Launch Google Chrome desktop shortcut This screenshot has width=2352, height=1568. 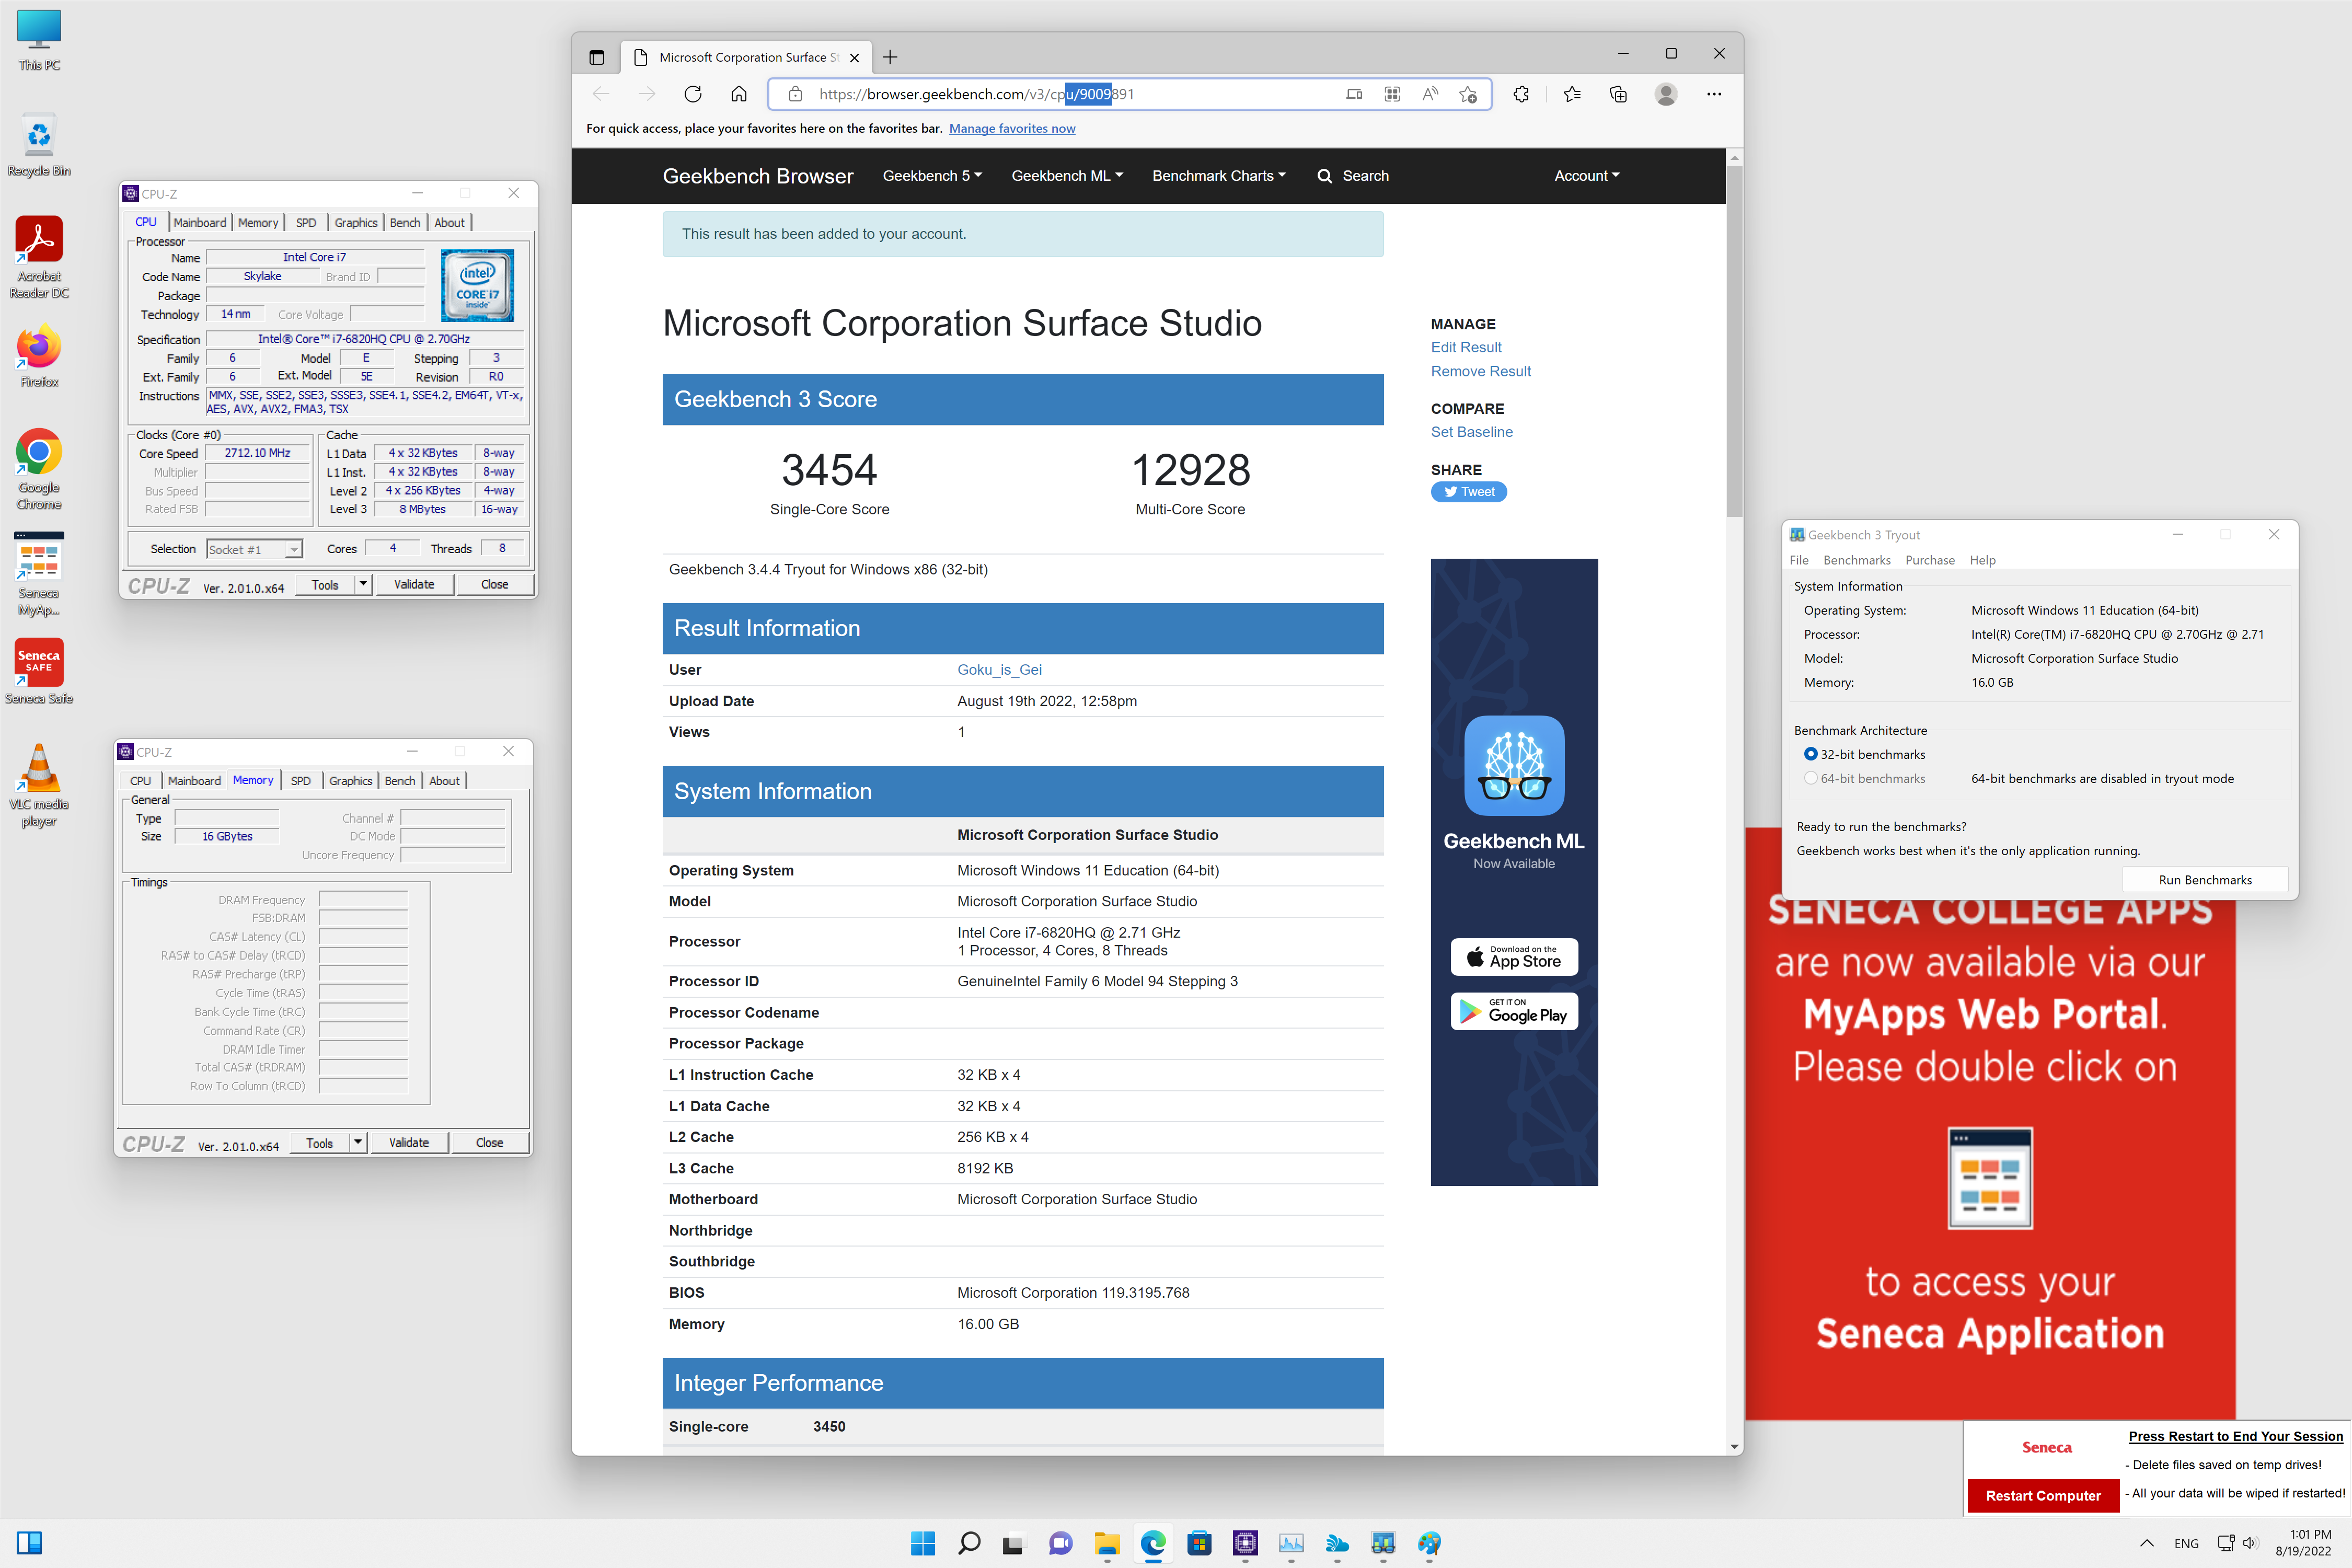click(x=39, y=469)
